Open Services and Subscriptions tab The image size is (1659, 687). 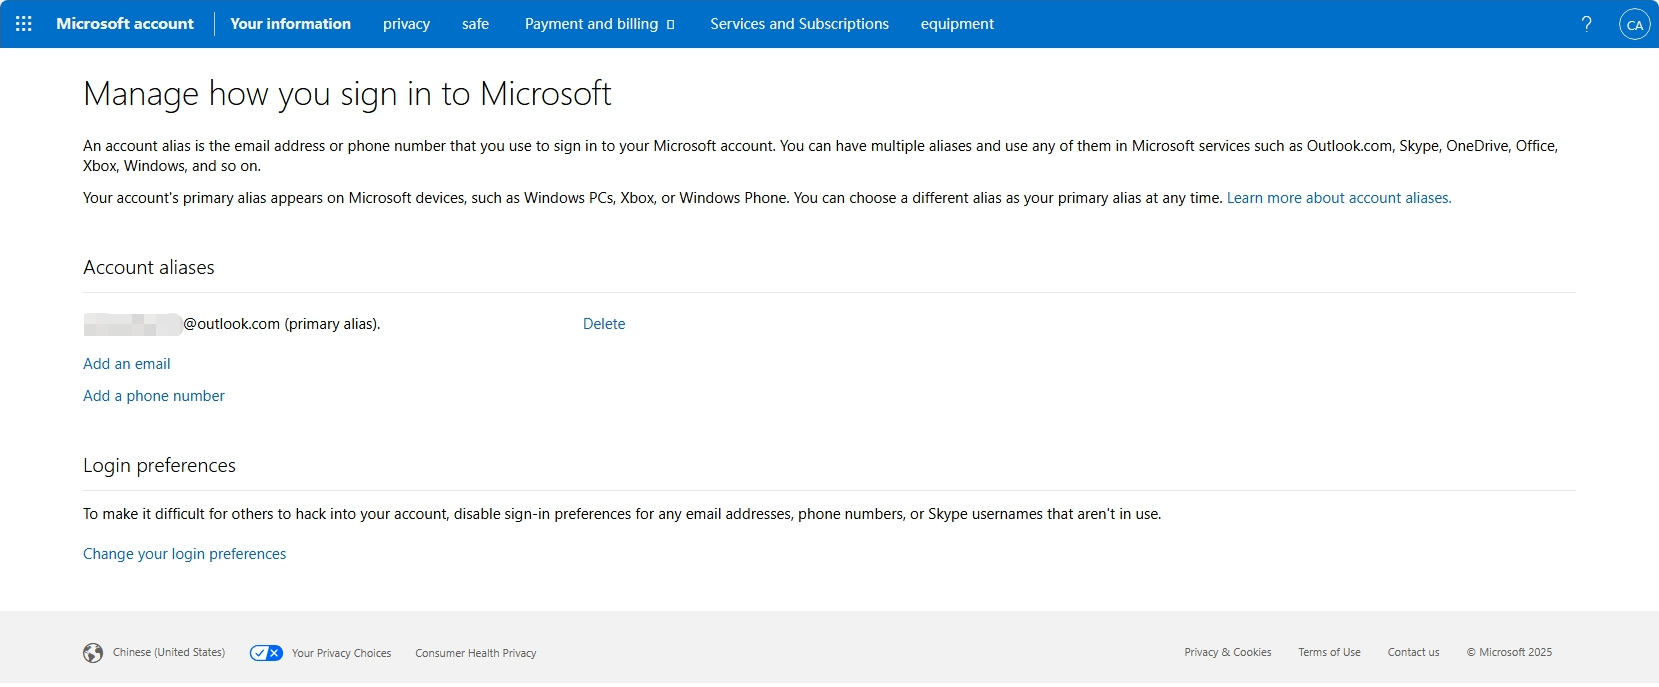pyautogui.click(x=799, y=24)
